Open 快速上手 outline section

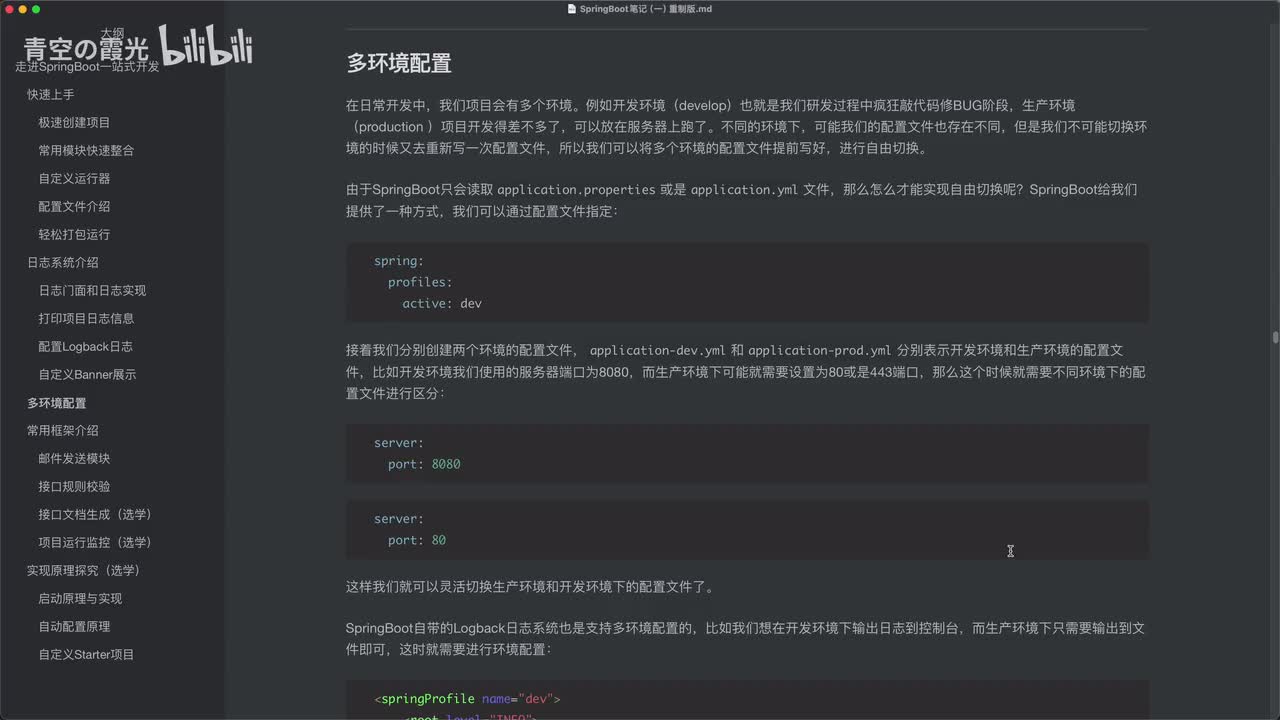click(50, 94)
